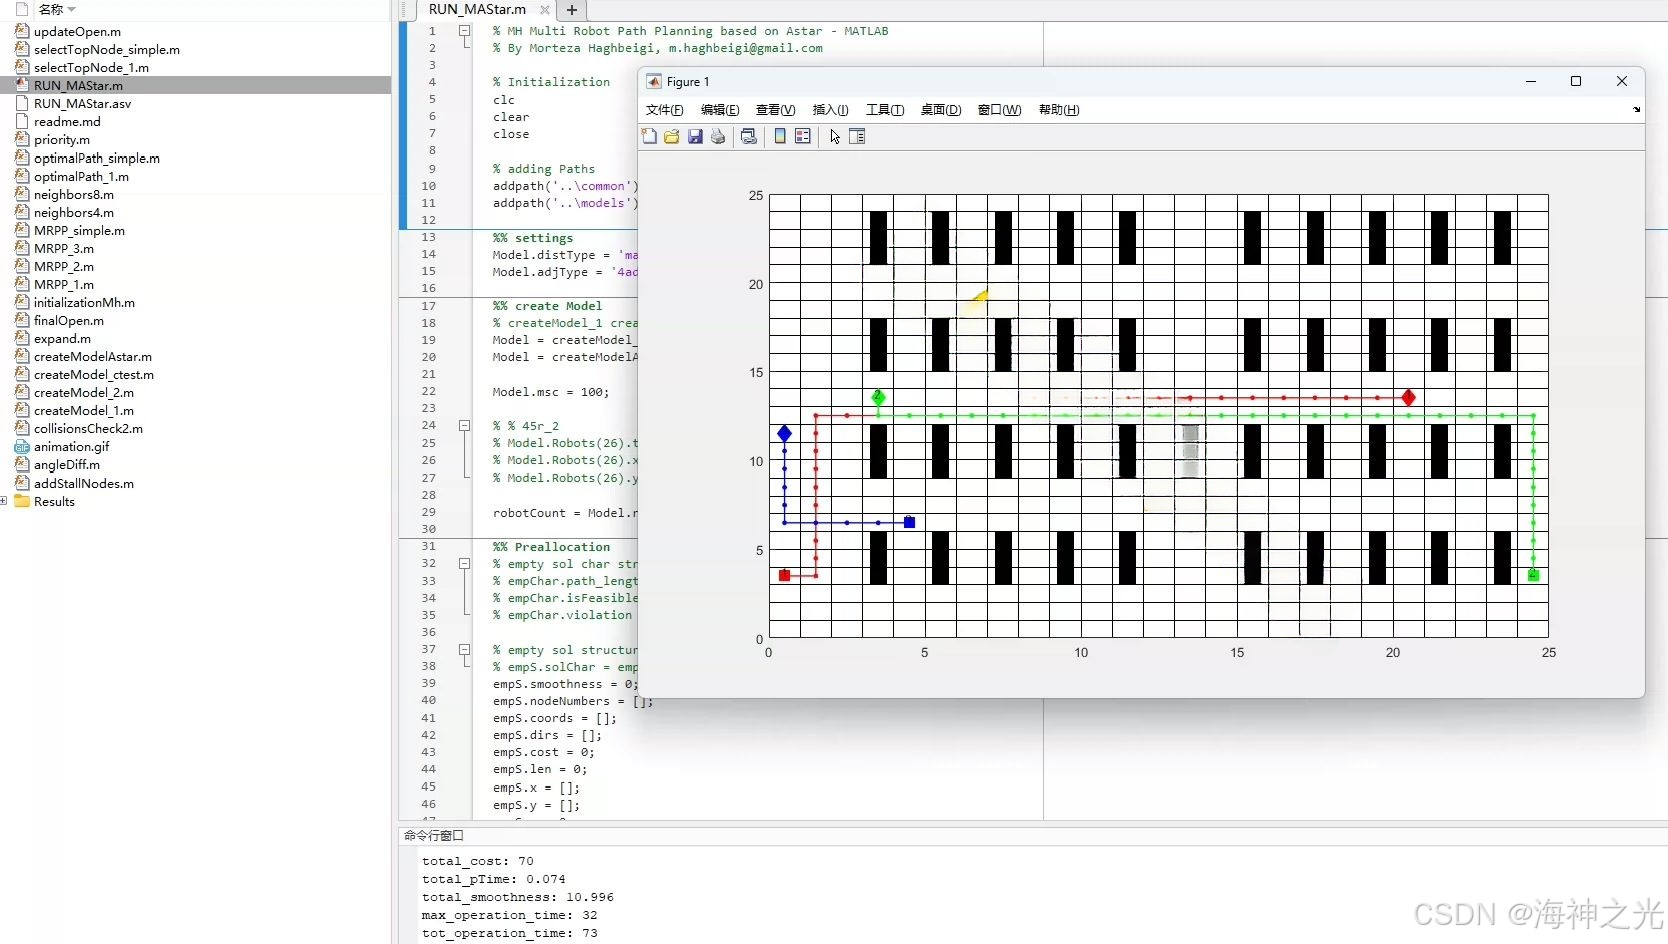Image resolution: width=1668 pixels, height=944 pixels.
Task: Click the blue diamond start marker in plot
Action: point(784,433)
